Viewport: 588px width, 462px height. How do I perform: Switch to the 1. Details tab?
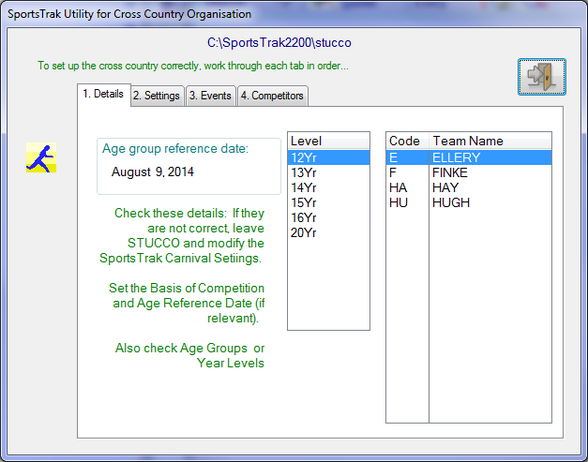tap(104, 94)
